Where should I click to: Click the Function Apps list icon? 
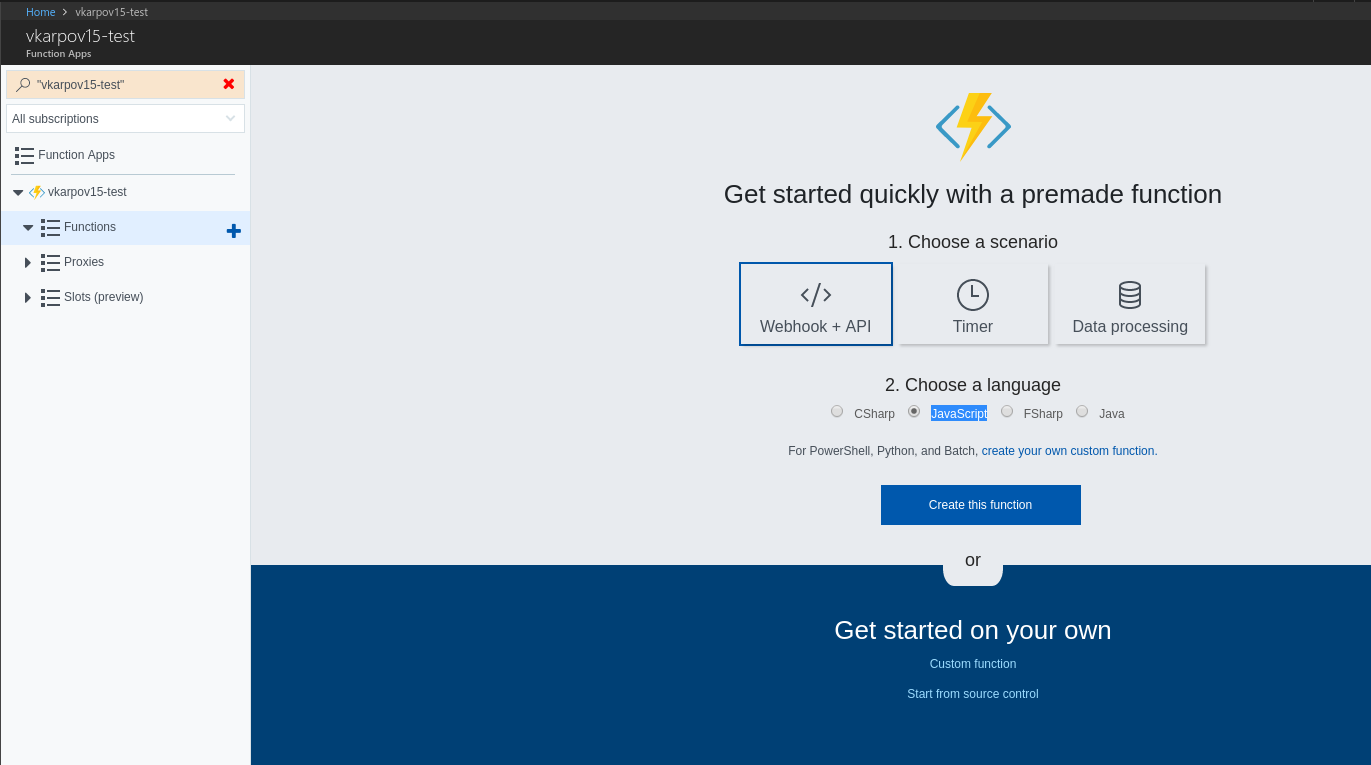[24, 155]
